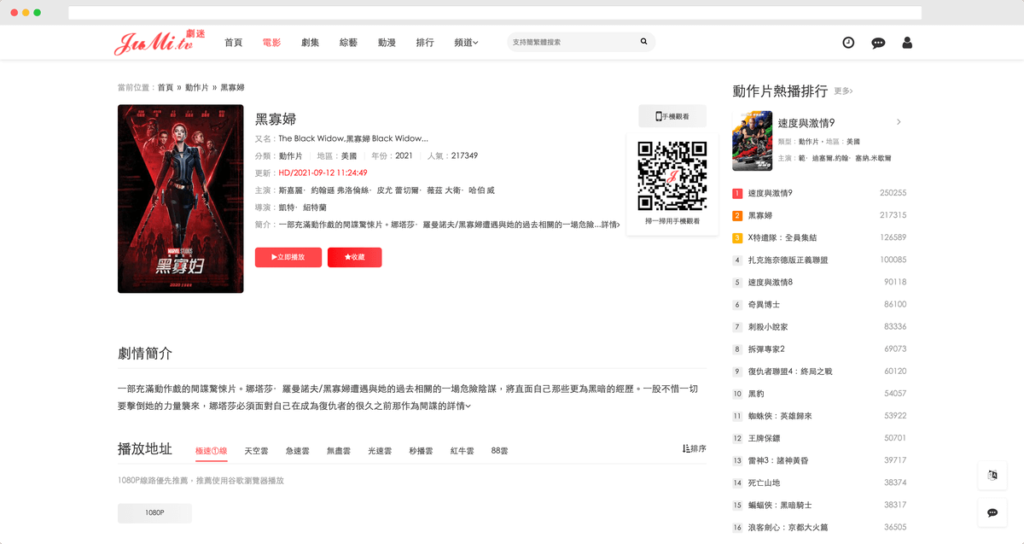Click breadcrumb link 首頁

[x=165, y=88]
